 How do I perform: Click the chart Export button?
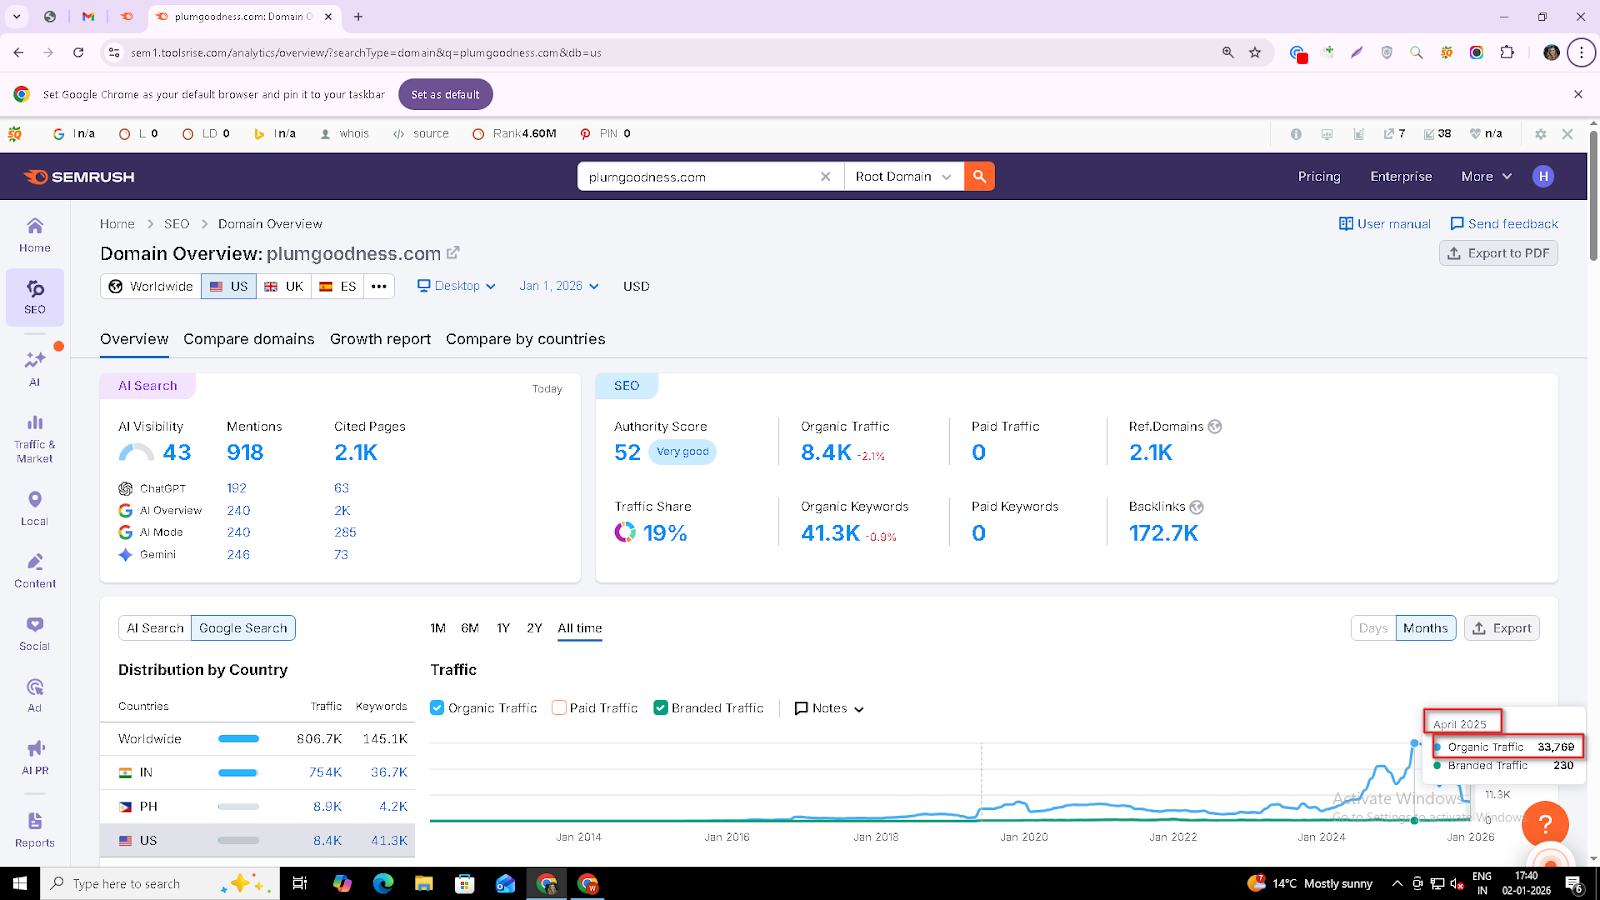tap(1502, 628)
